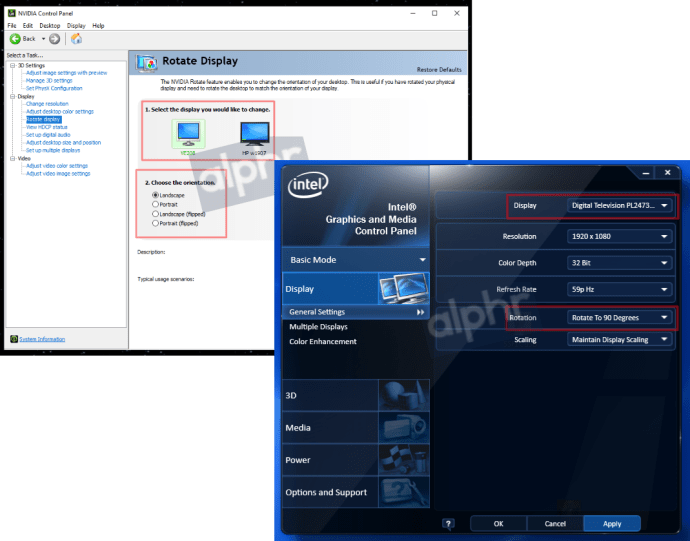Click the Forward arrow in NVIDIA toolbar

pos(54,39)
